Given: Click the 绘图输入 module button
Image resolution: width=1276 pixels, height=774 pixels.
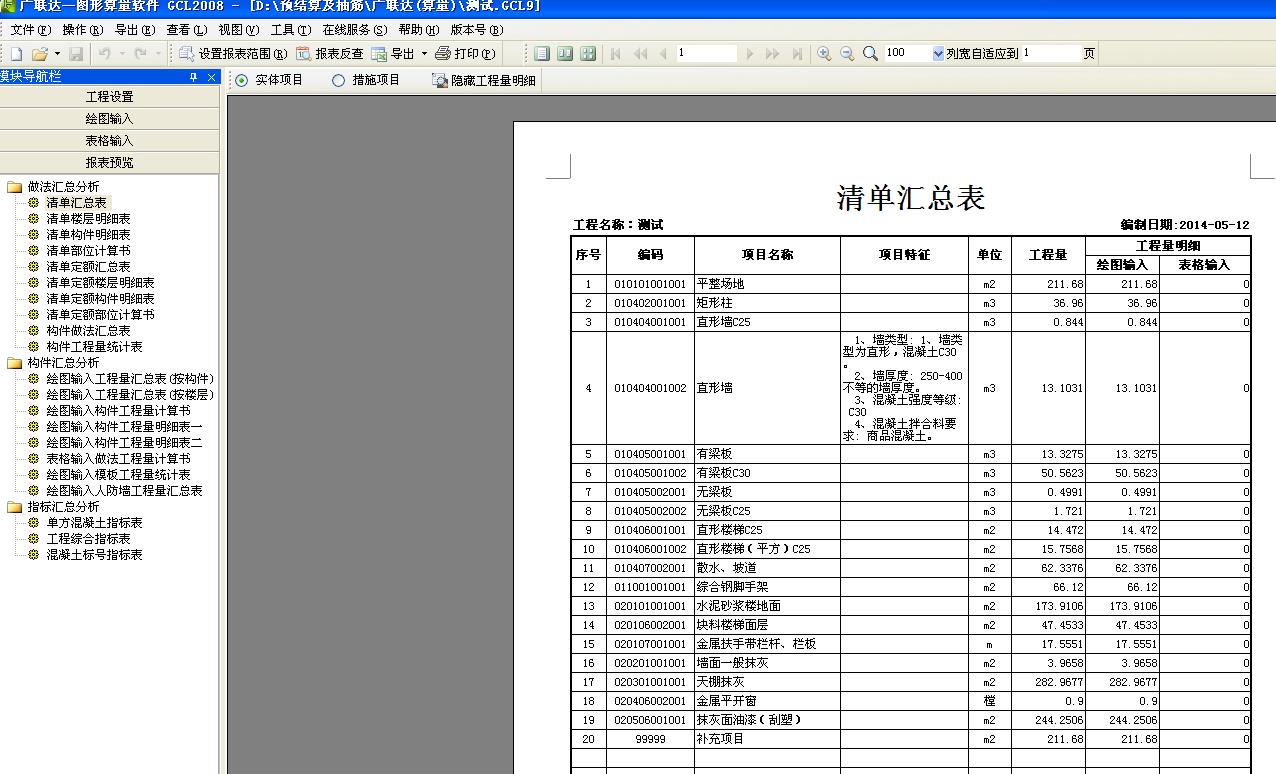Looking at the screenshot, I should click(x=109, y=119).
